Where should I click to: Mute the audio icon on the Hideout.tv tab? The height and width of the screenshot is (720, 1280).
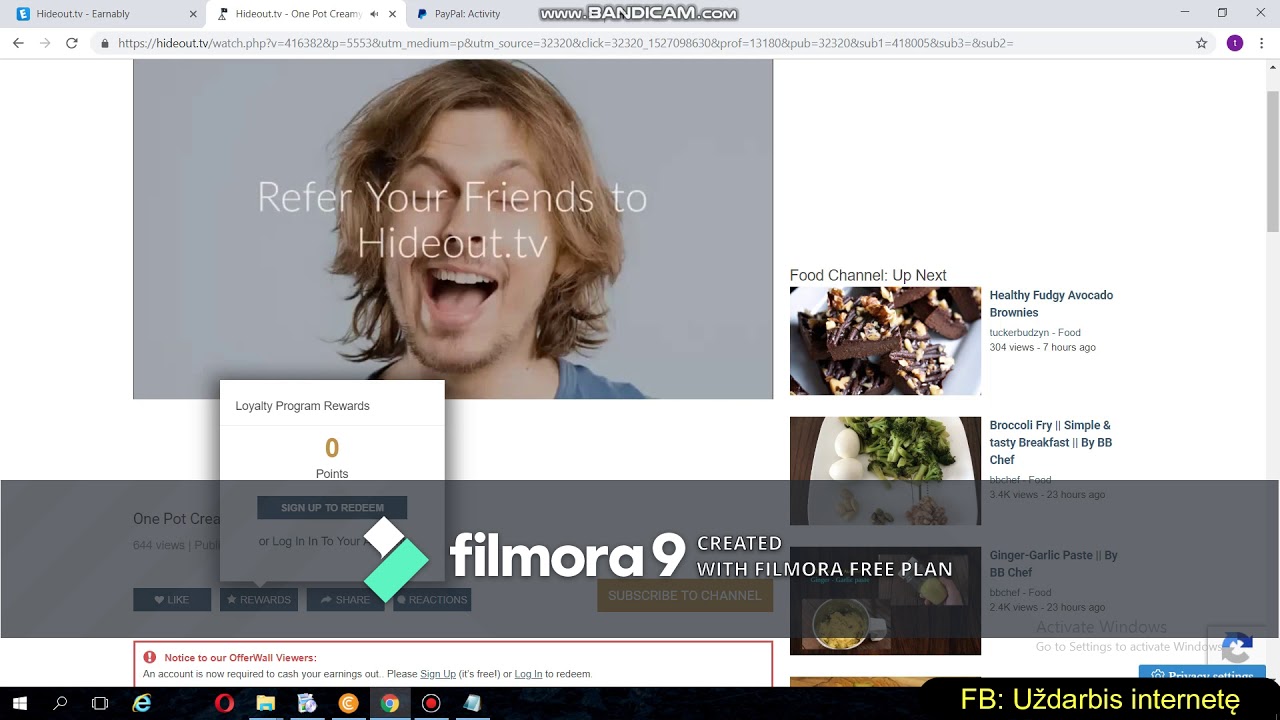coord(374,14)
